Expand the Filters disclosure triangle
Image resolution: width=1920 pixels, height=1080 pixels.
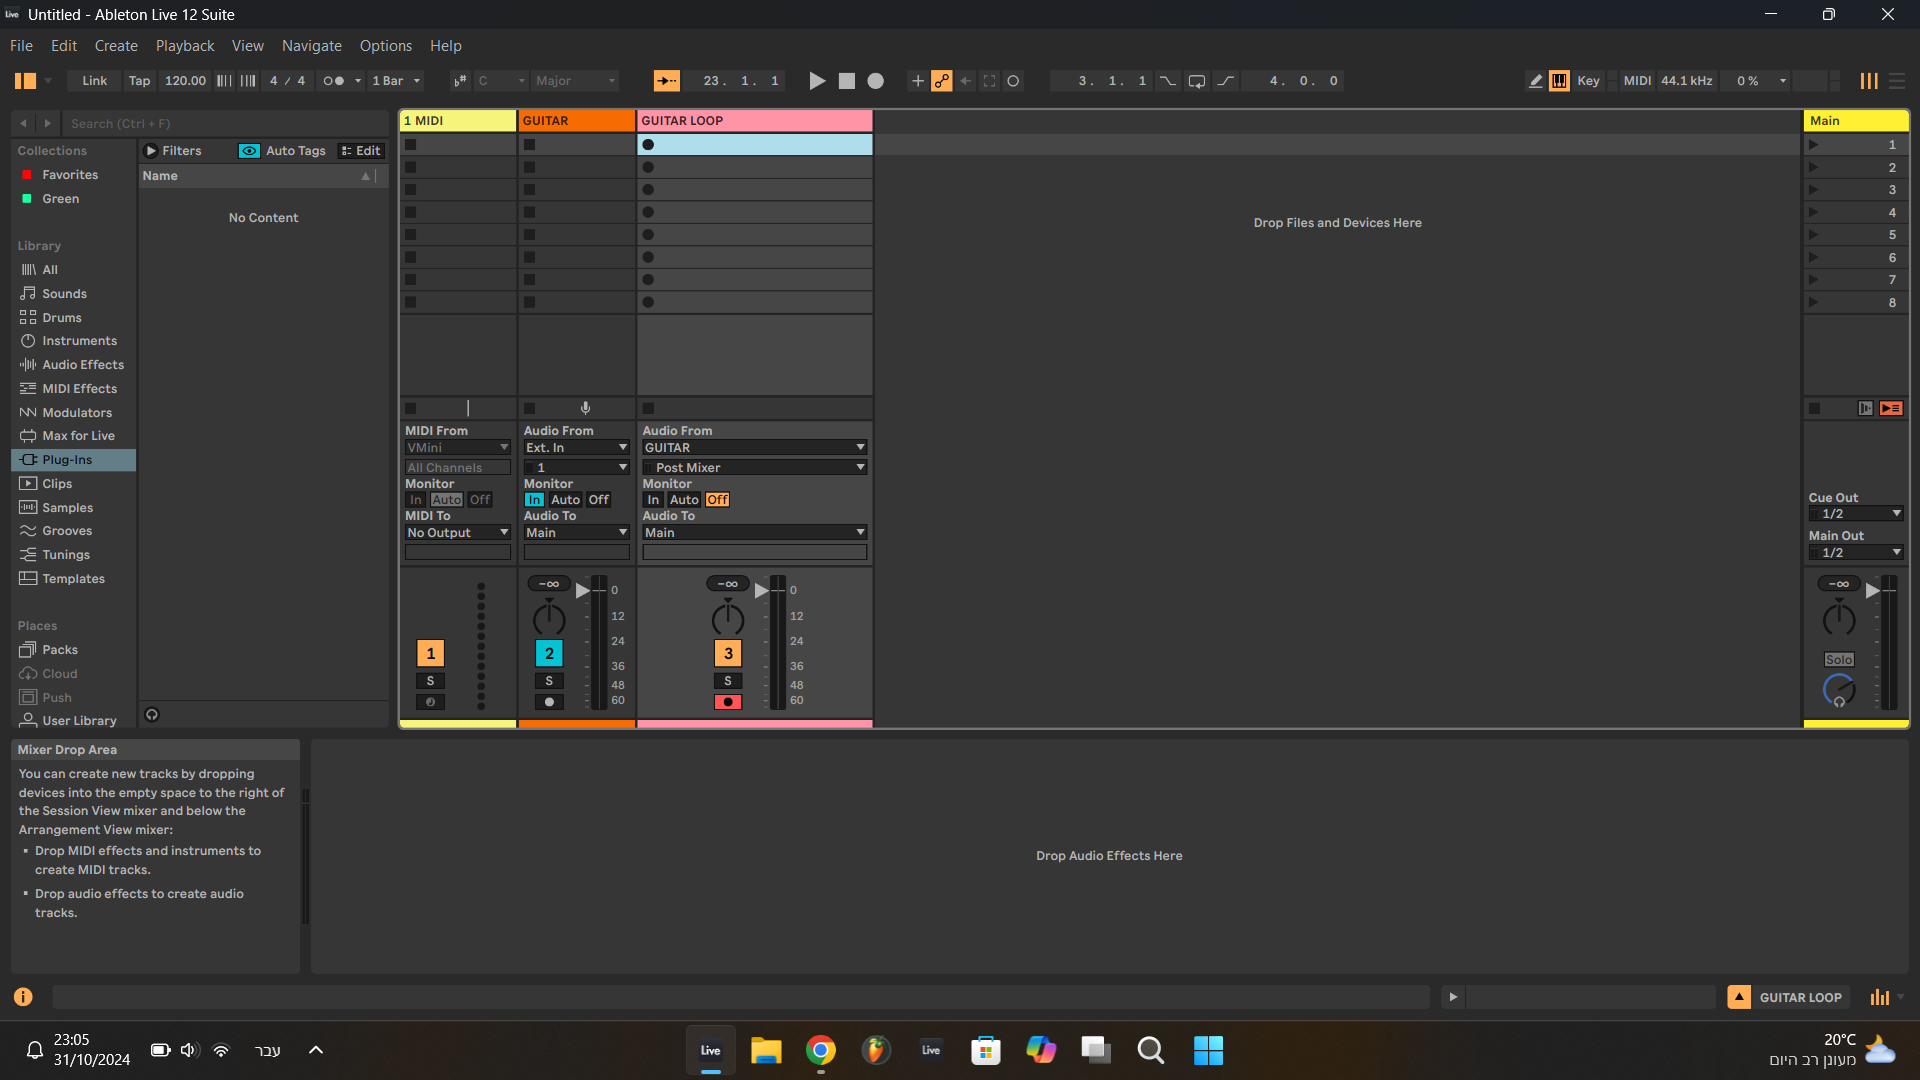tap(151, 151)
